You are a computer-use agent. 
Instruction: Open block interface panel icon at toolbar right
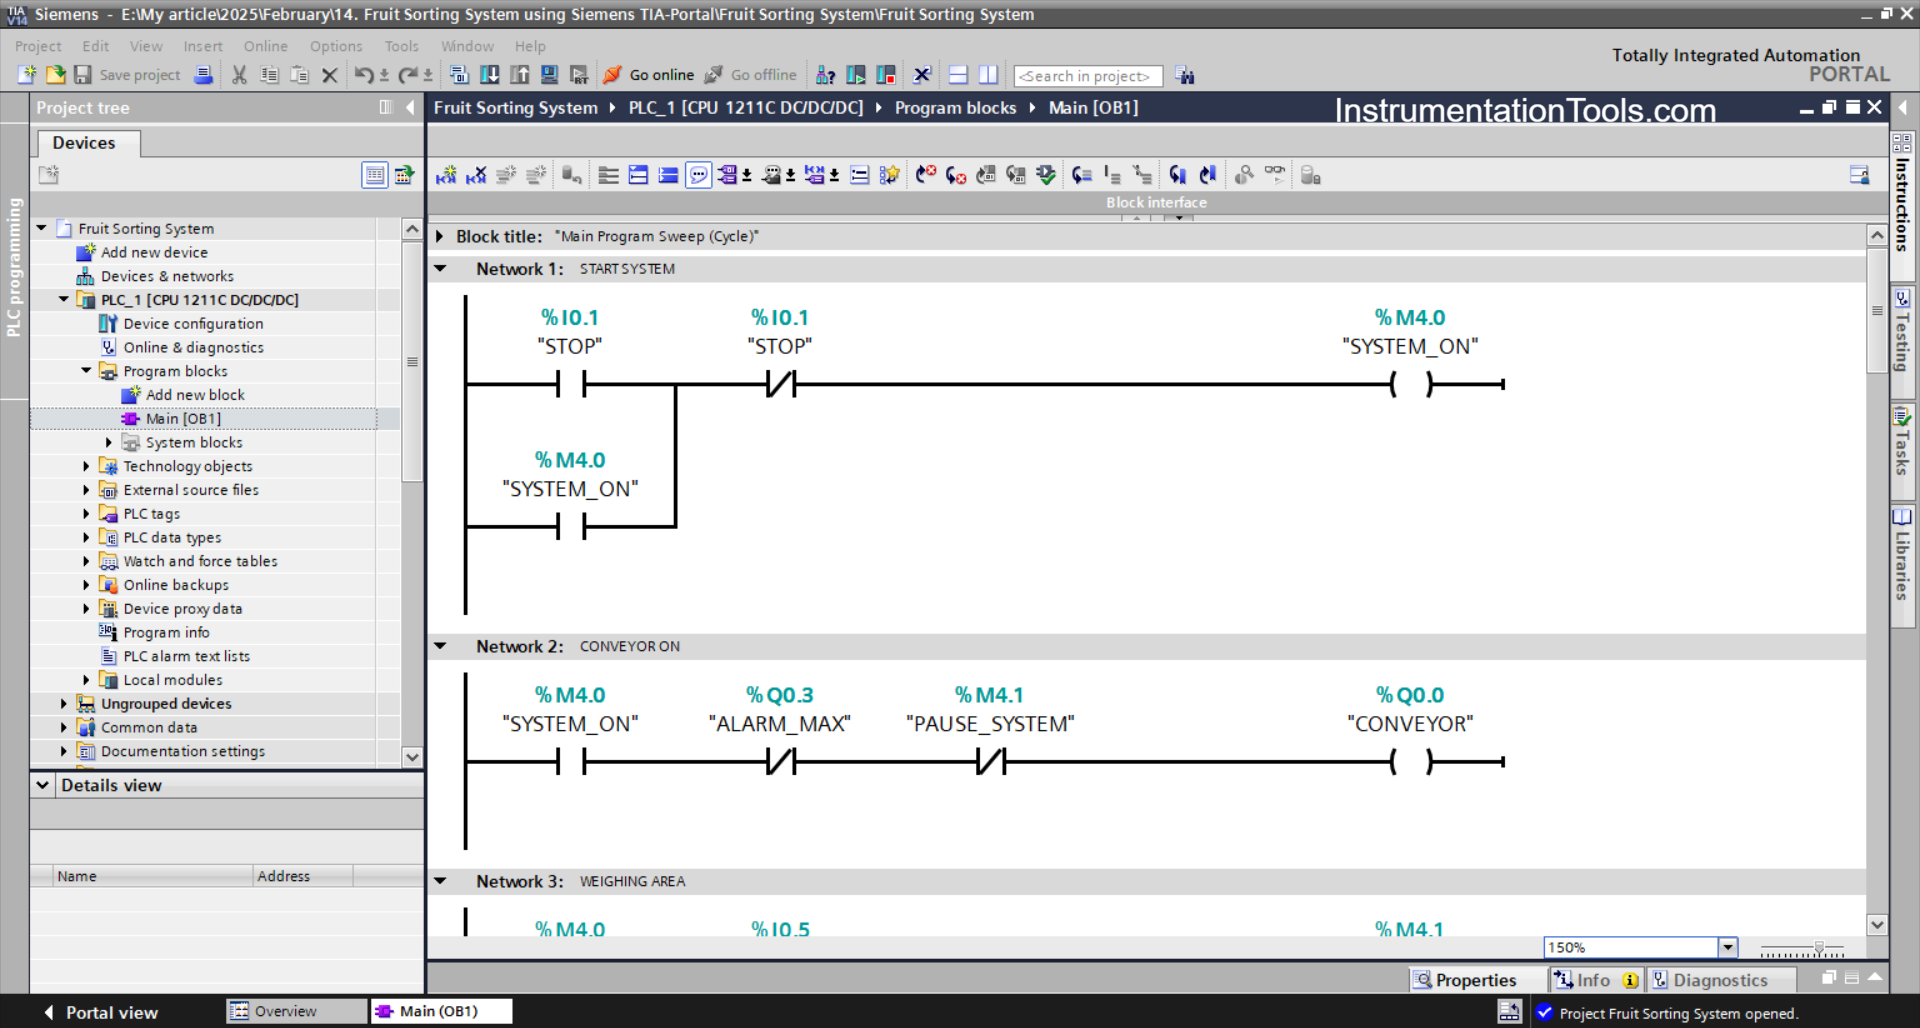(1859, 175)
